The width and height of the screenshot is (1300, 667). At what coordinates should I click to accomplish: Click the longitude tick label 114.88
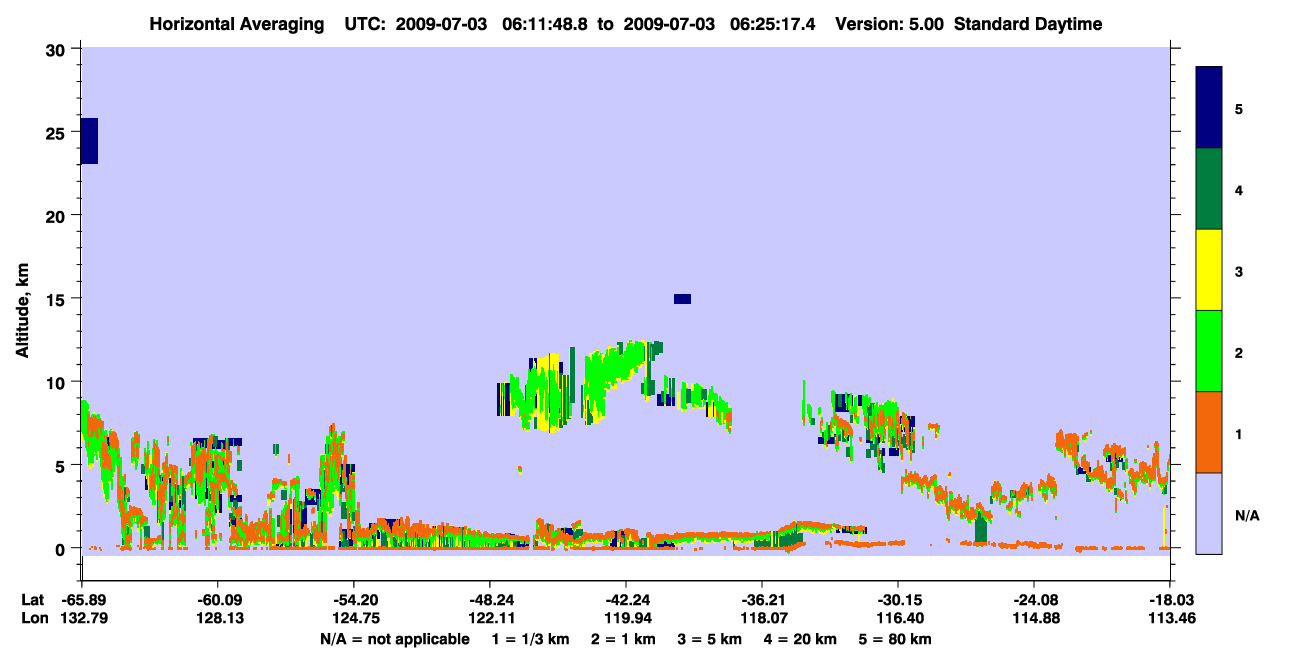click(x=1034, y=619)
